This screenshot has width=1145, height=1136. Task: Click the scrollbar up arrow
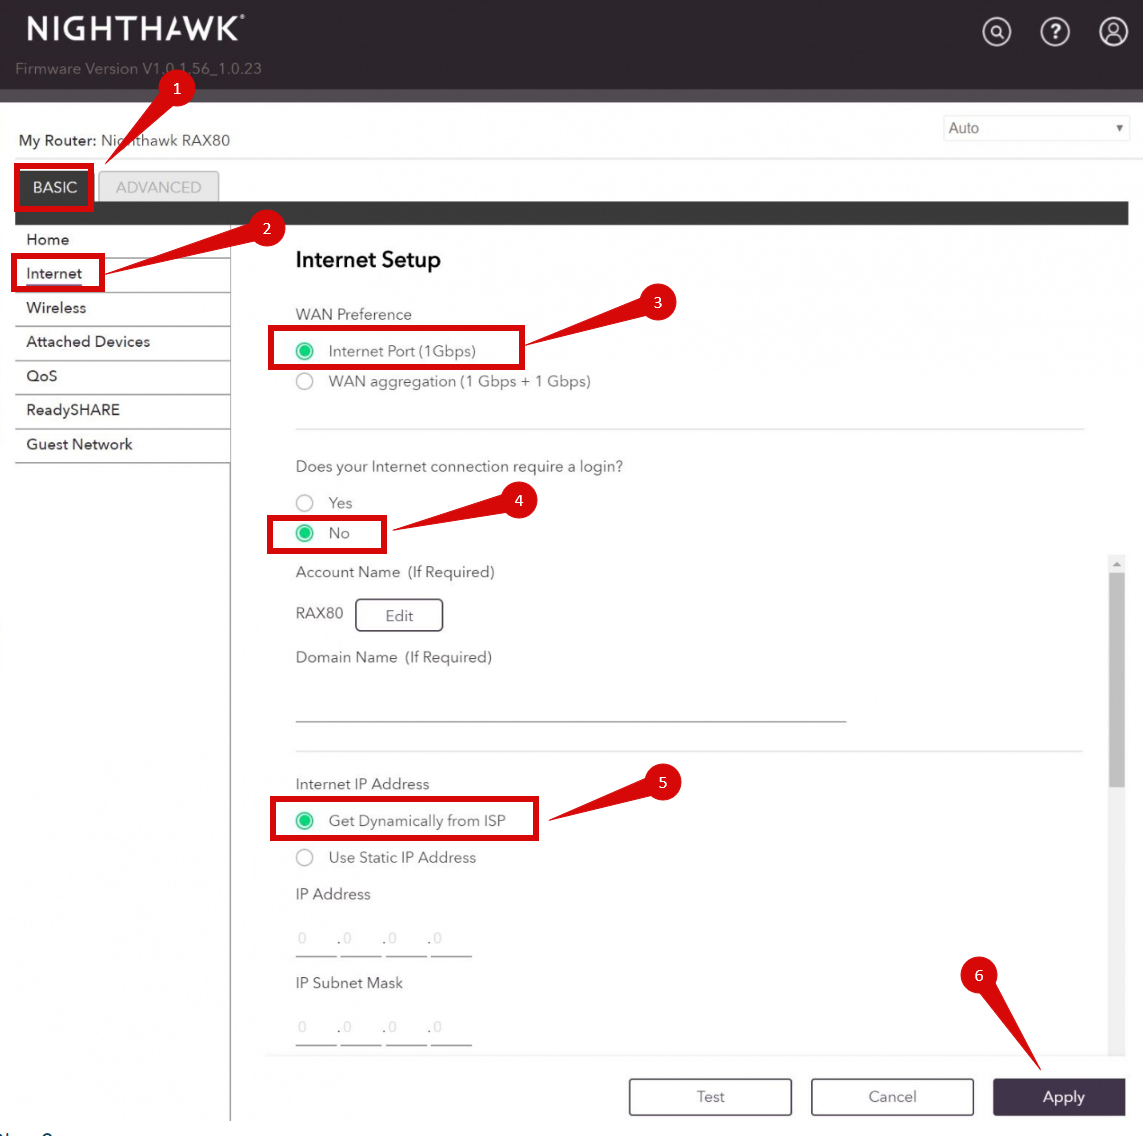tap(1117, 564)
